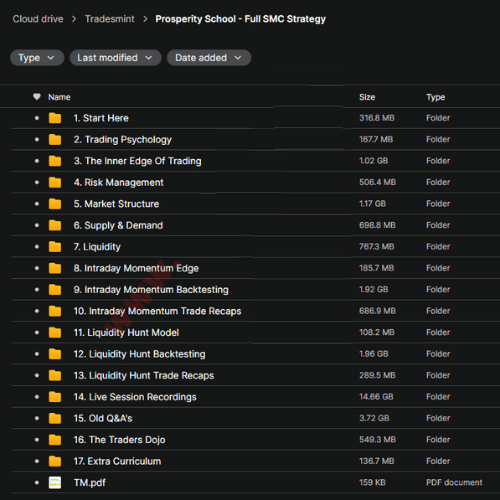This screenshot has height=500, width=500.
Task: Open the 16. The Traders Dojo folder name
Action: tap(119, 440)
